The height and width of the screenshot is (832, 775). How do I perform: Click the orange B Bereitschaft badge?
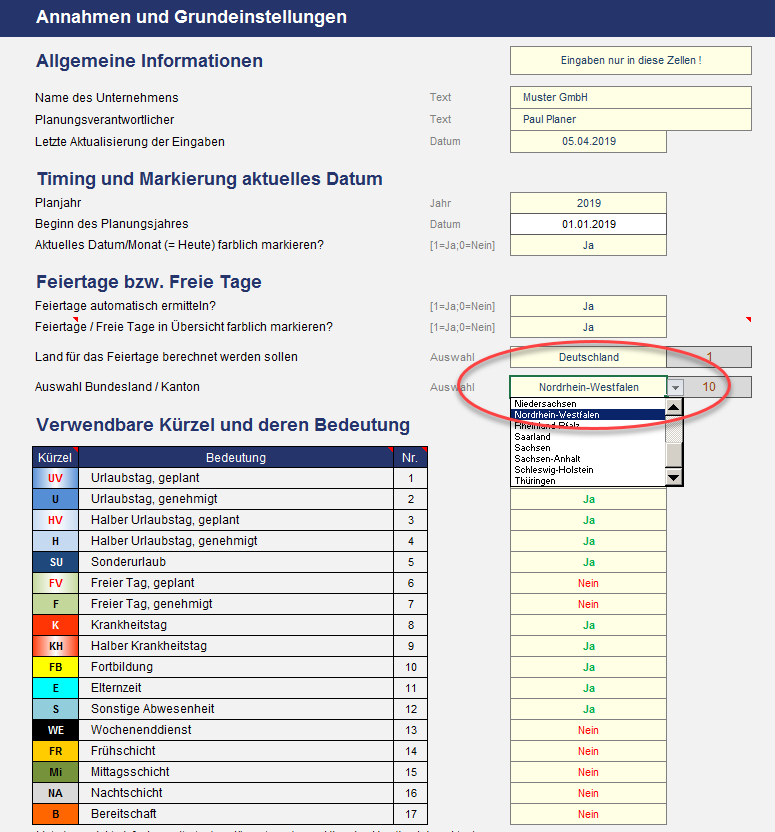pyautogui.click(x=55, y=814)
